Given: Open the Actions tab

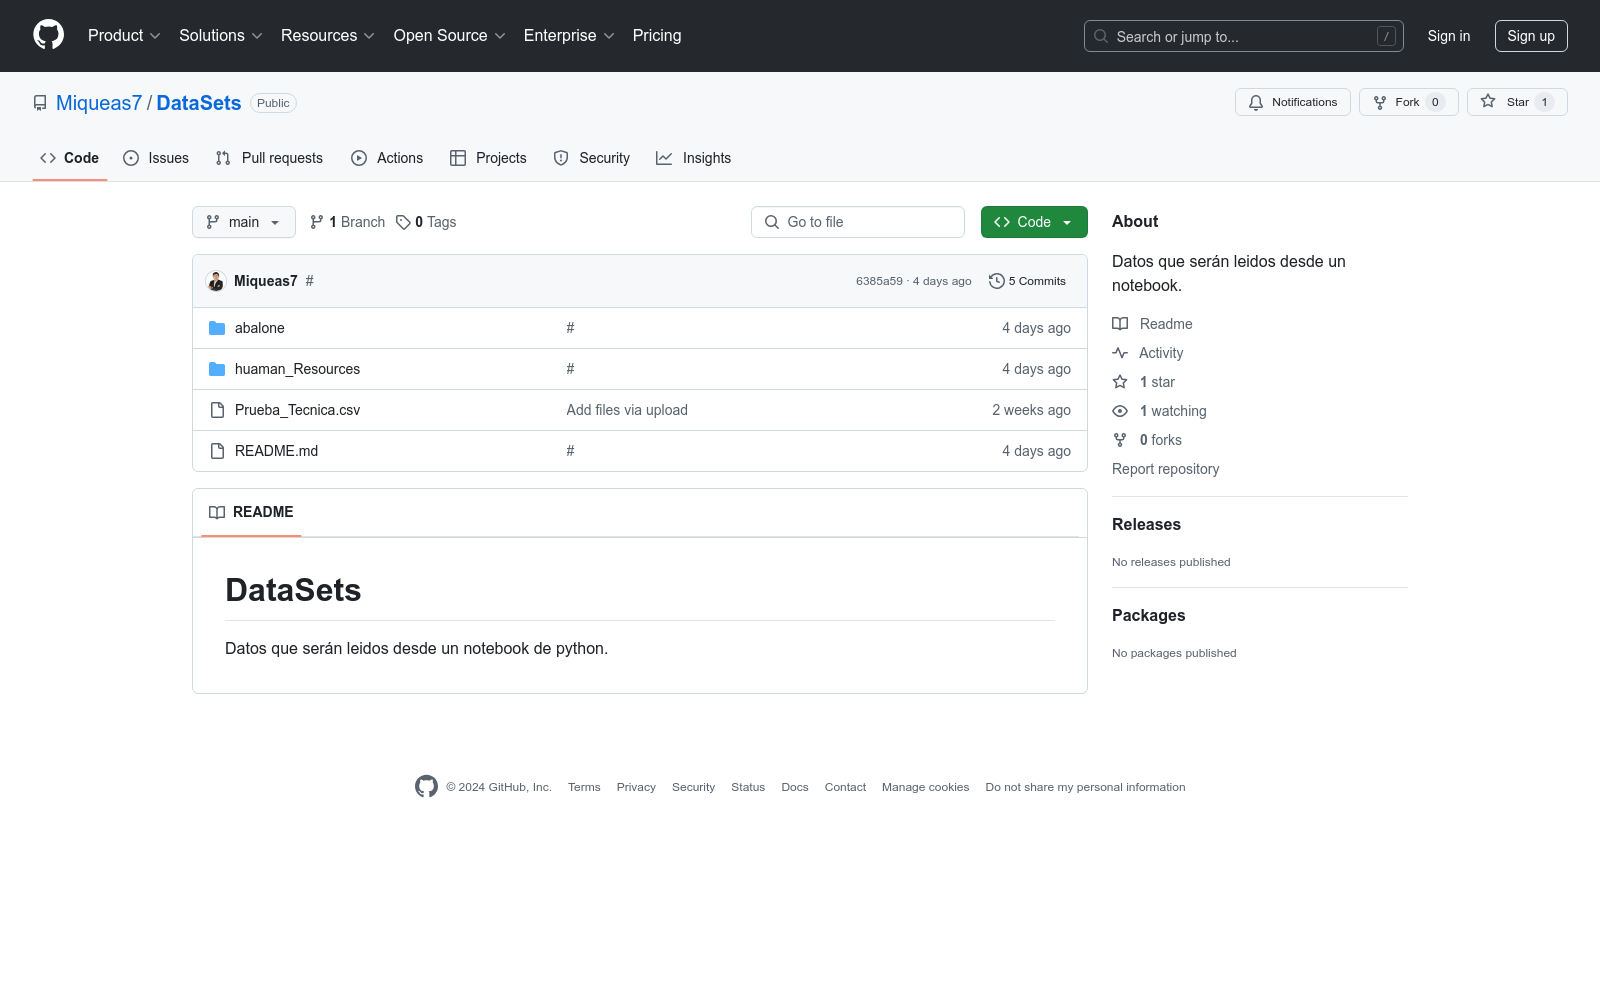Looking at the screenshot, I should 387,158.
